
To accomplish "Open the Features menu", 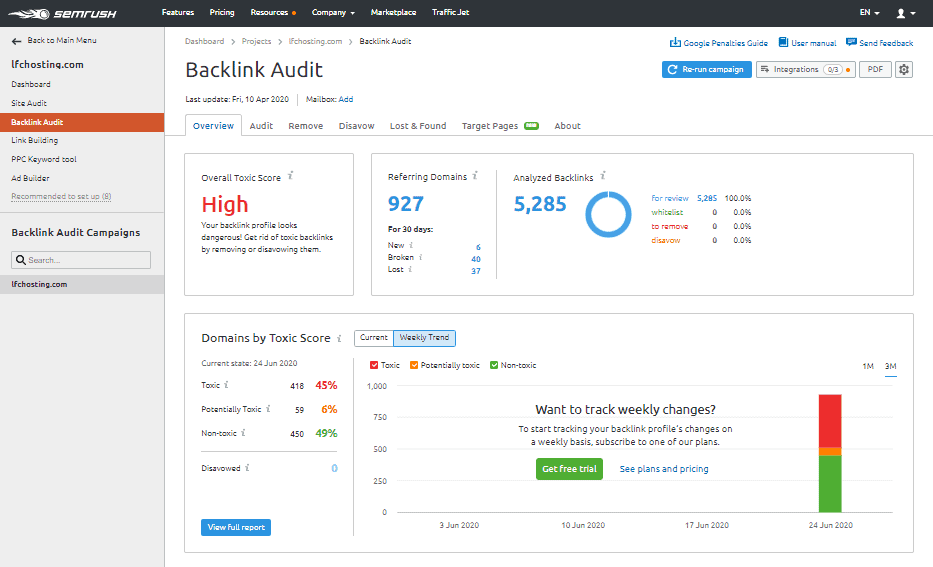I will pos(178,12).
